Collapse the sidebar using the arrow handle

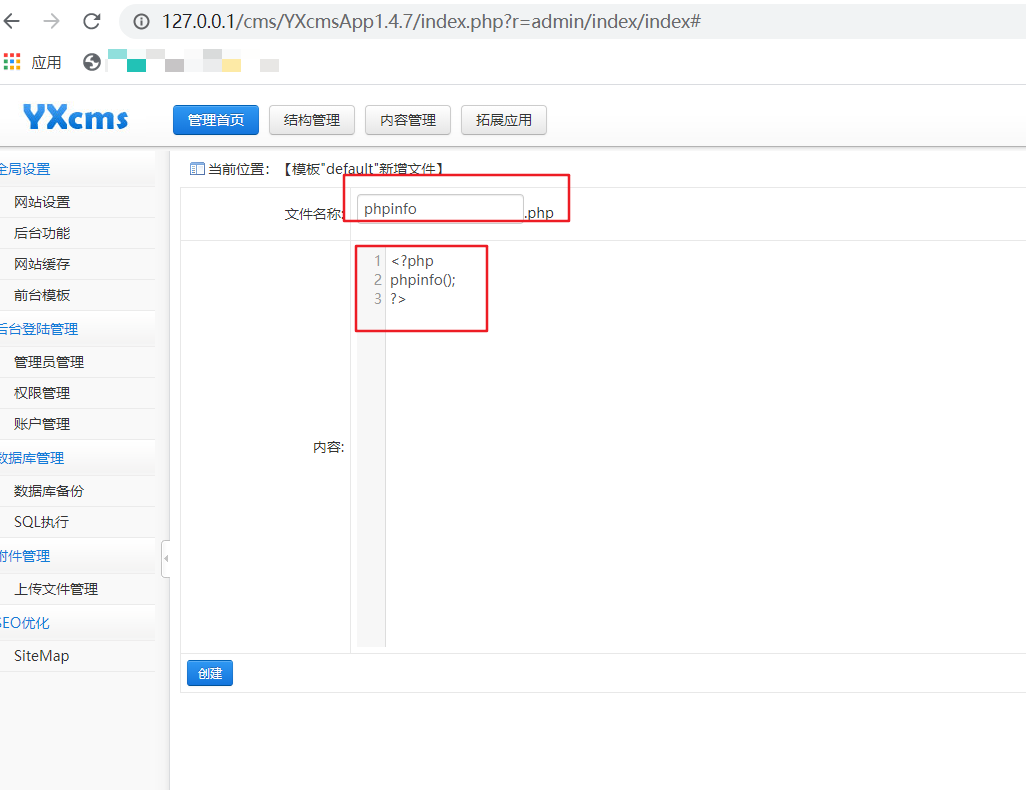[x=165, y=558]
